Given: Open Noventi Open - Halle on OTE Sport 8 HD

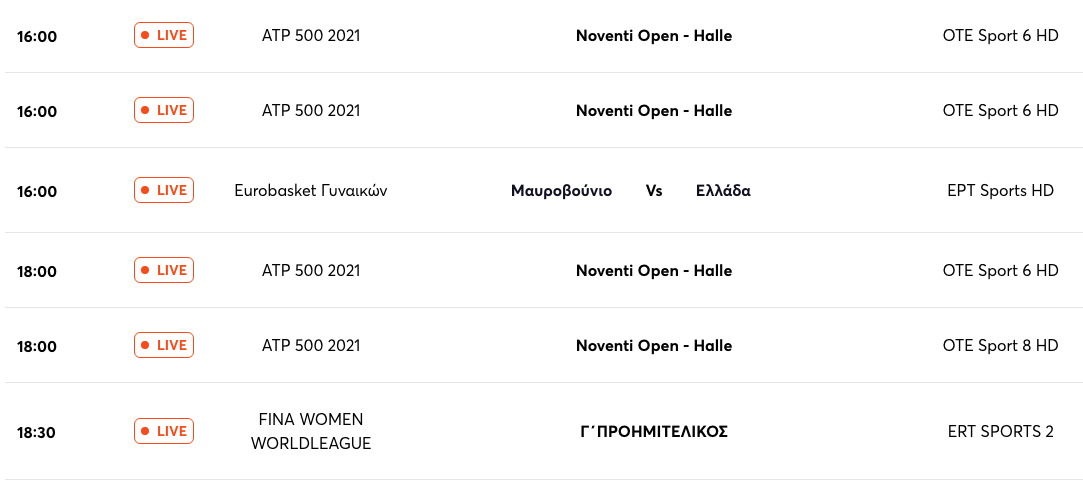Looking at the screenshot, I should coord(654,346).
